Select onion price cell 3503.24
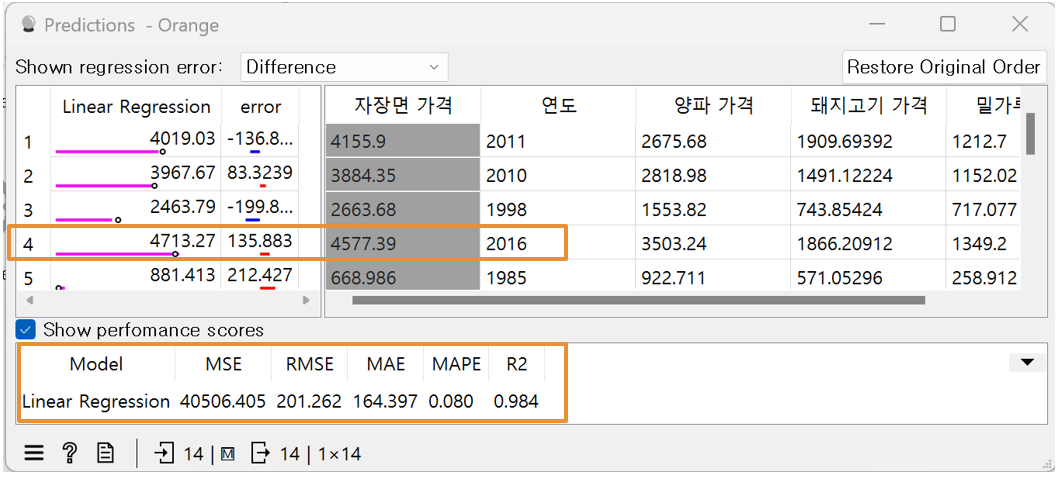Screen dimensions: 1062x479 pos(713,243)
